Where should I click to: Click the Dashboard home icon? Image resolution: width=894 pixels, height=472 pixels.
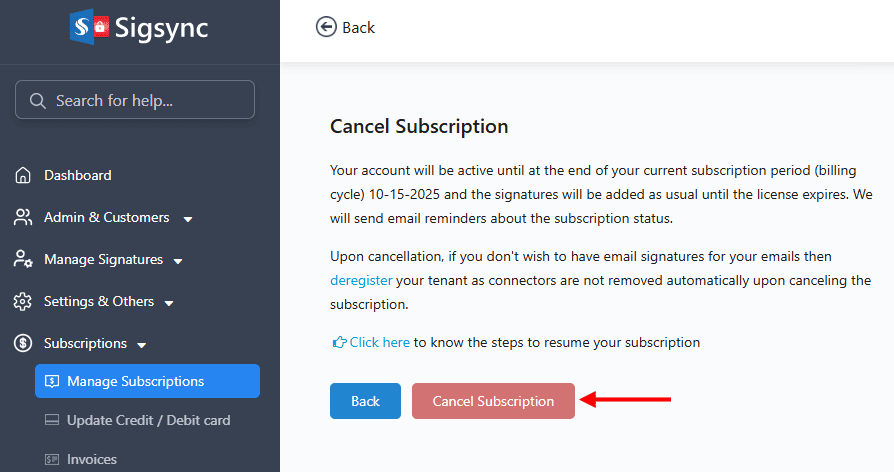(x=23, y=176)
